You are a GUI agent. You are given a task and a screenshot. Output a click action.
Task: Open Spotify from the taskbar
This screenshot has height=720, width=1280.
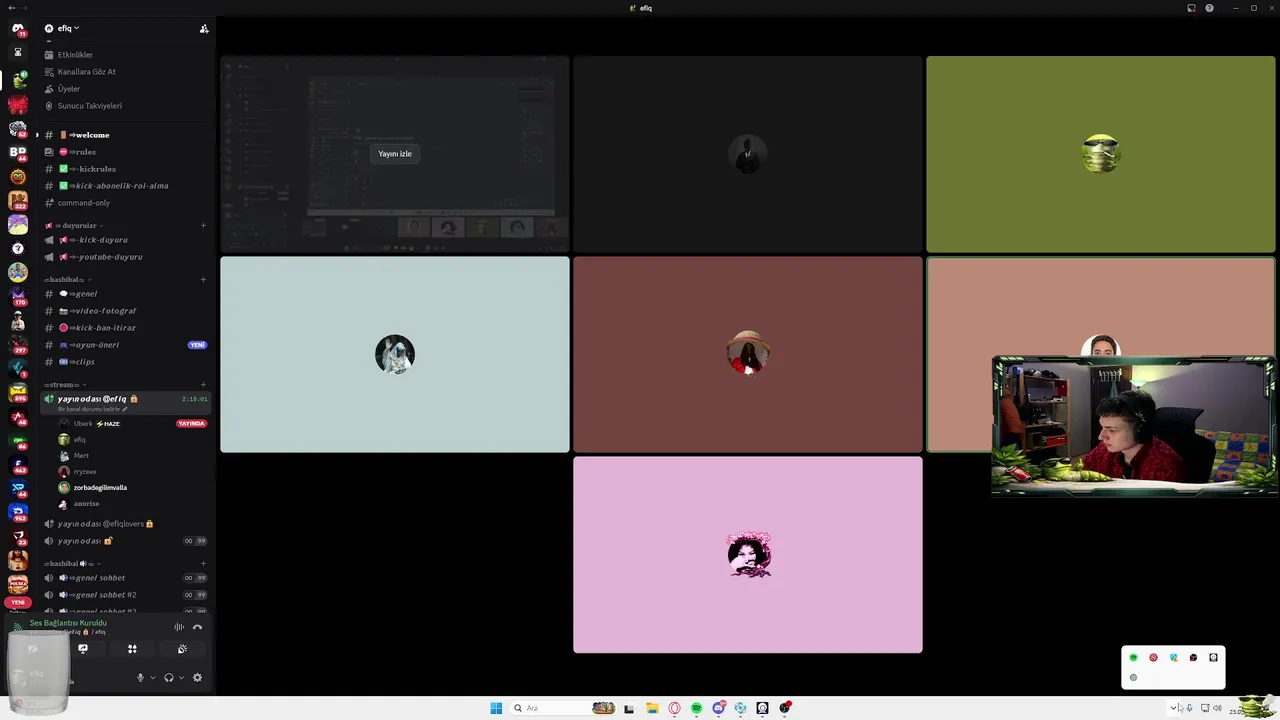click(696, 708)
